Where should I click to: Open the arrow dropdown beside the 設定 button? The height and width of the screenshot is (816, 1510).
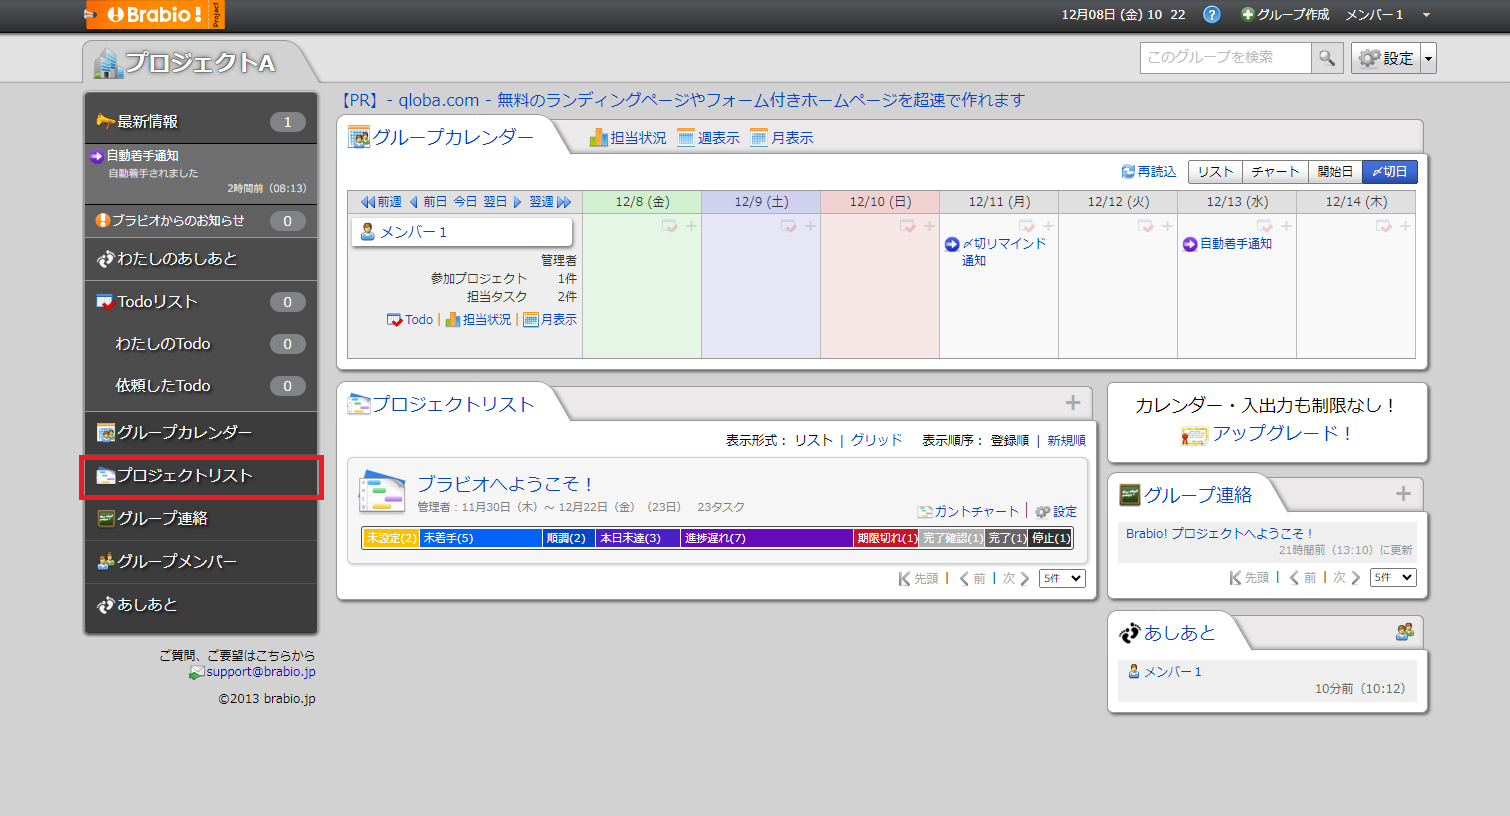pyautogui.click(x=1428, y=57)
